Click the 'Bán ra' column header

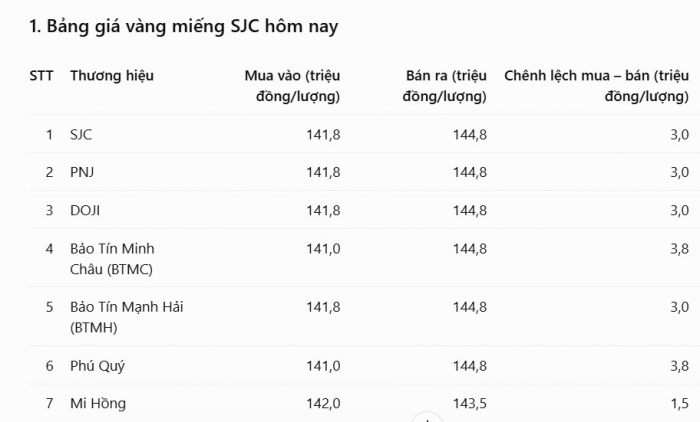pos(445,86)
